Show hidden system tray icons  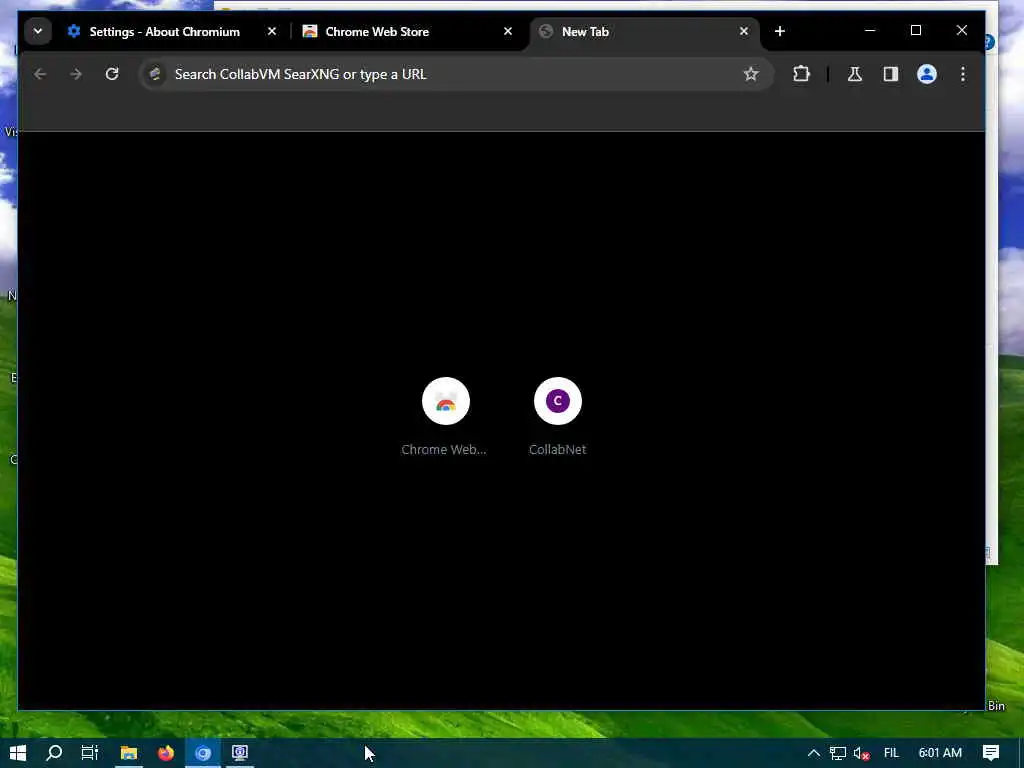point(814,753)
